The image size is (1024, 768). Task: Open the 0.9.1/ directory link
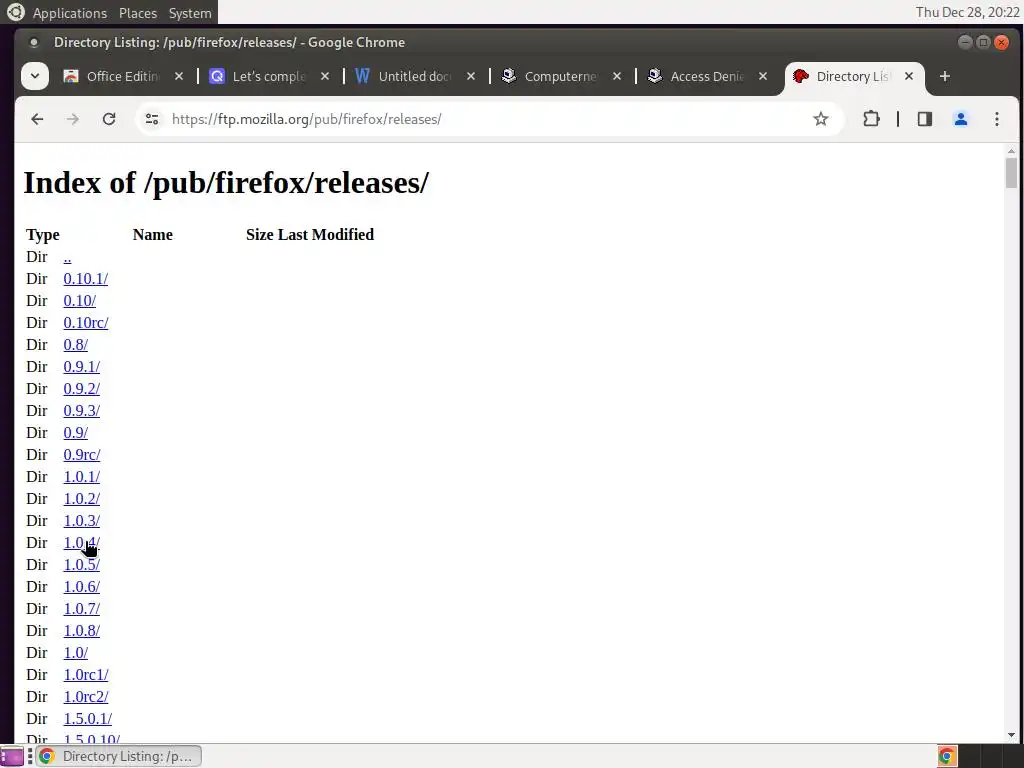point(82,367)
